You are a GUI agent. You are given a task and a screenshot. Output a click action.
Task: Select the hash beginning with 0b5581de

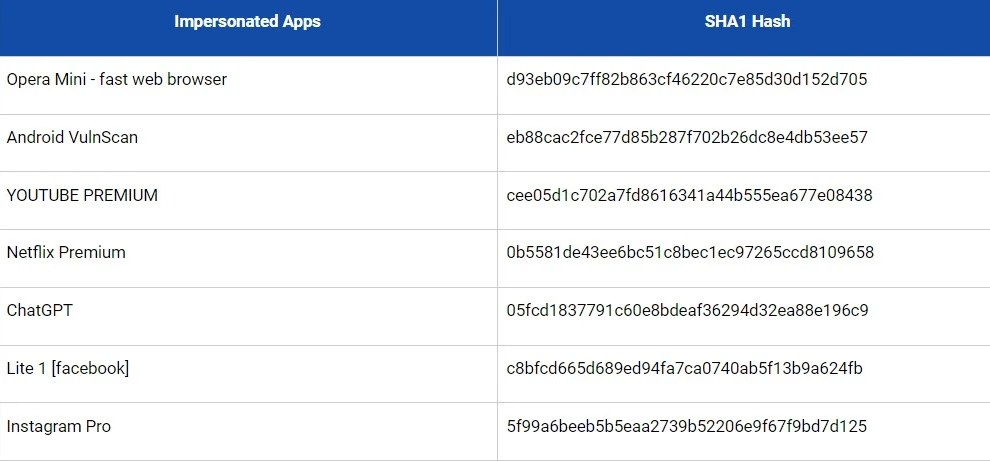(690, 252)
